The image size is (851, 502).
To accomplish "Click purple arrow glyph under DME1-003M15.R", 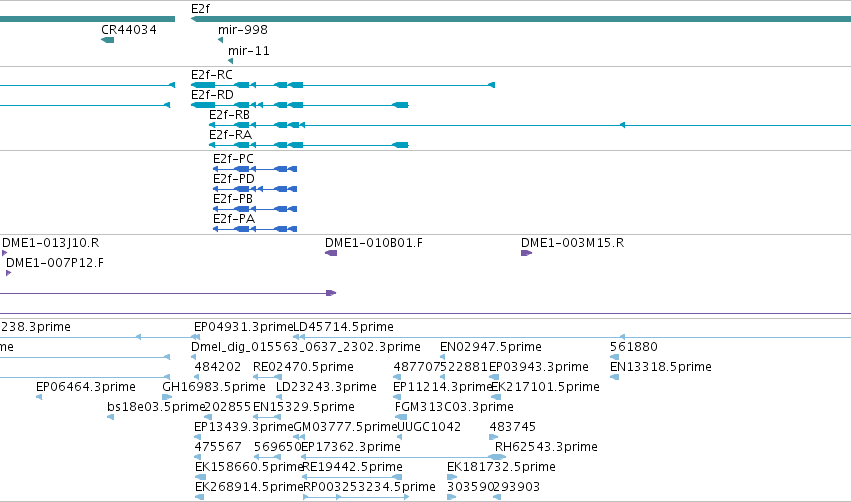I will [526, 253].
